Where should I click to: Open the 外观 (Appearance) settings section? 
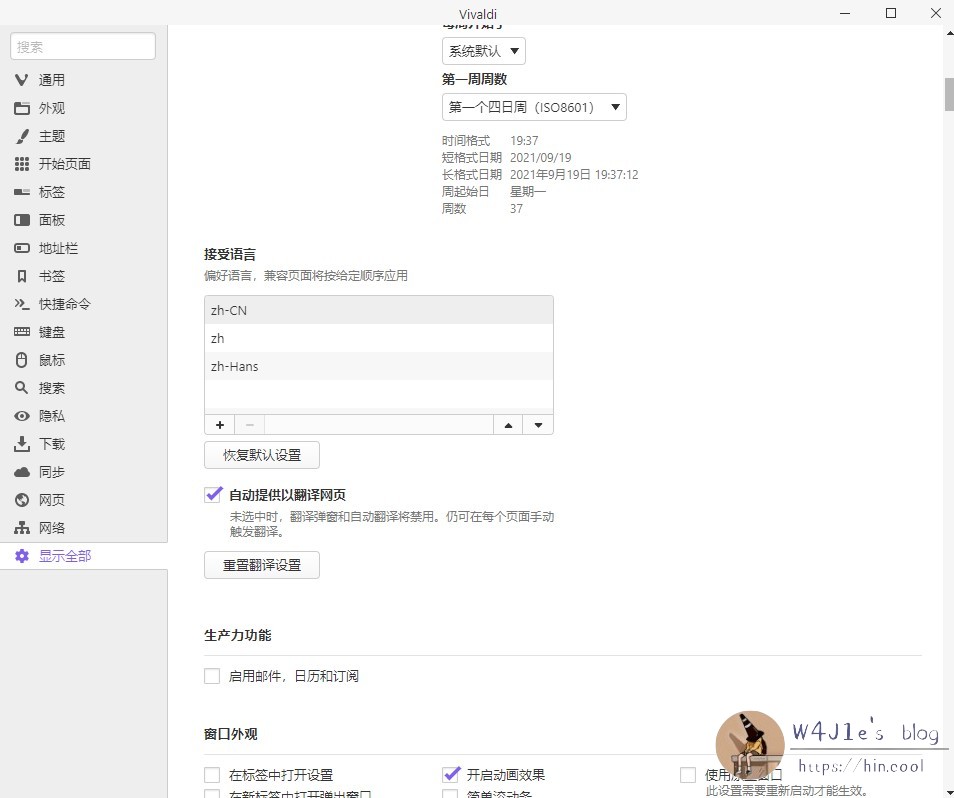point(52,108)
